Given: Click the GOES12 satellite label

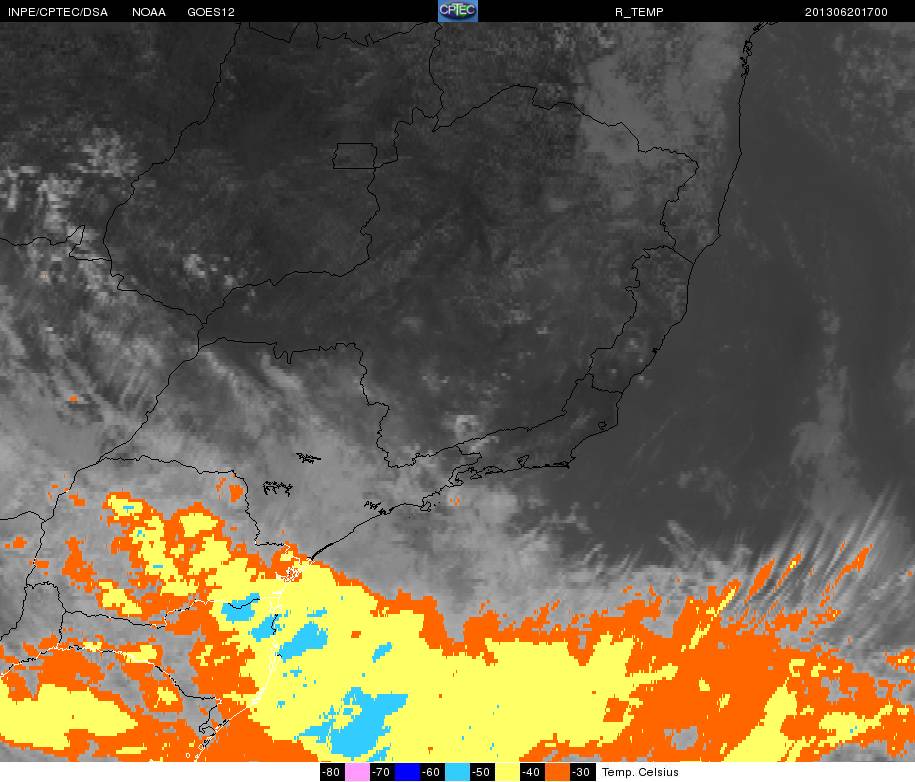Looking at the screenshot, I should pyautogui.click(x=211, y=12).
